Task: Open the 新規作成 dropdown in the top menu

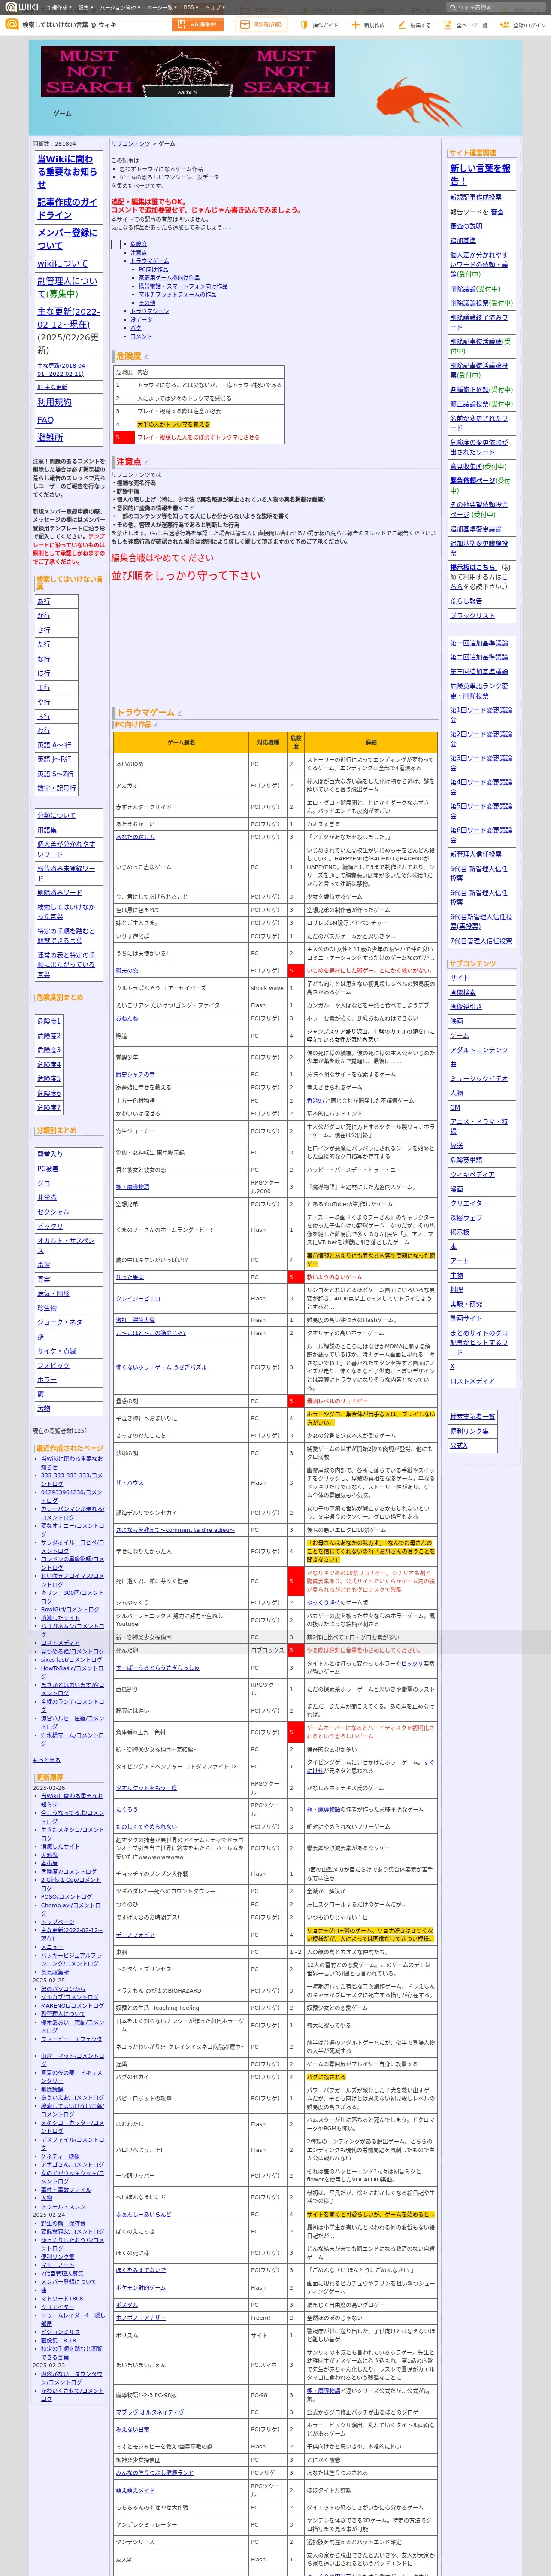Action: [58, 7]
